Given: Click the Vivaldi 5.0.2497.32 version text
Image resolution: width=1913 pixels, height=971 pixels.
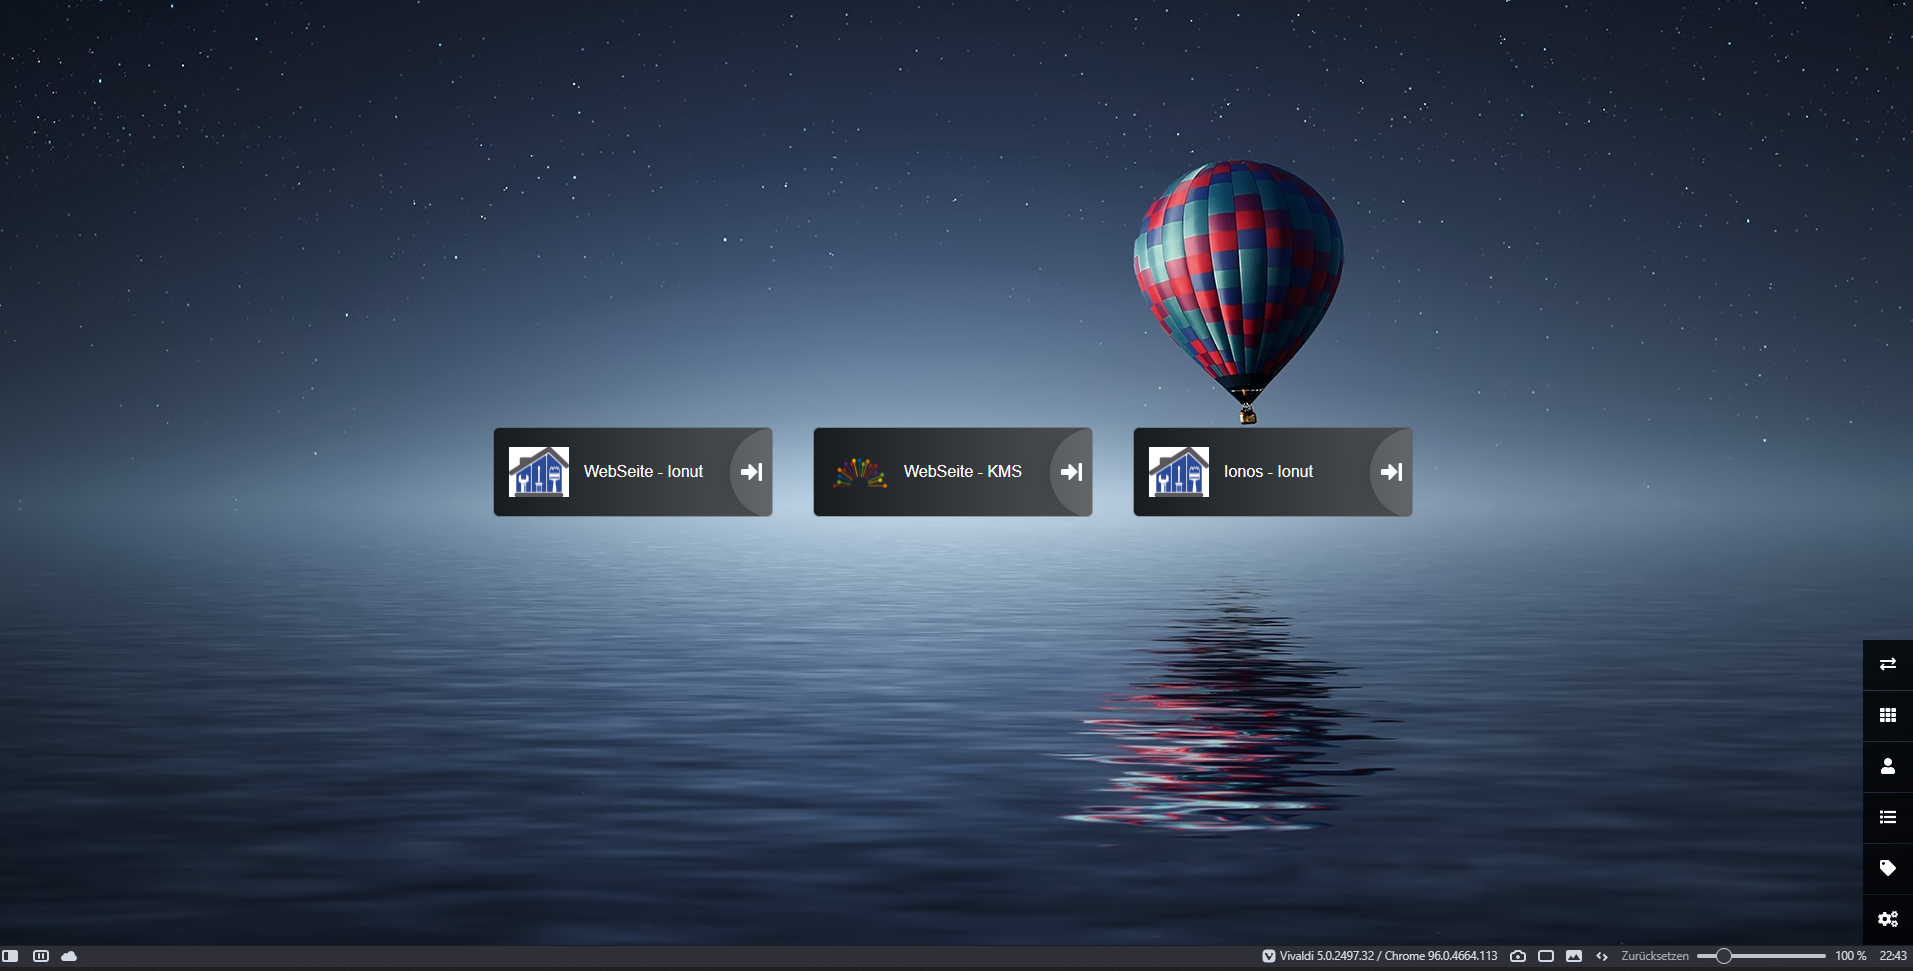Looking at the screenshot, I should (1389, 956).
